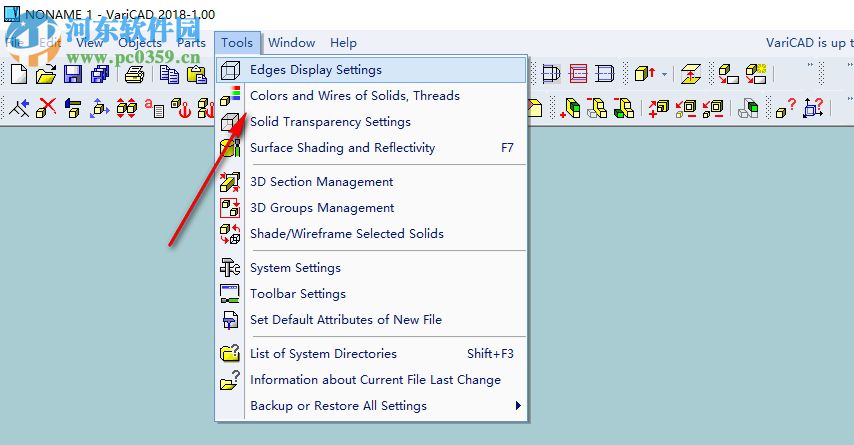Click the tree with blue arrow icon
The width and height of the screenshot is (854, 445).
(19, 108)
